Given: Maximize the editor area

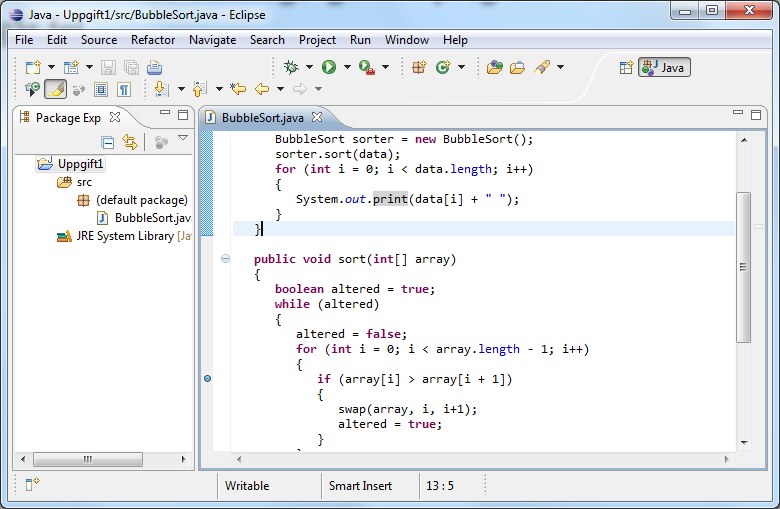Looking at the screenshot, I should (756, 115).
